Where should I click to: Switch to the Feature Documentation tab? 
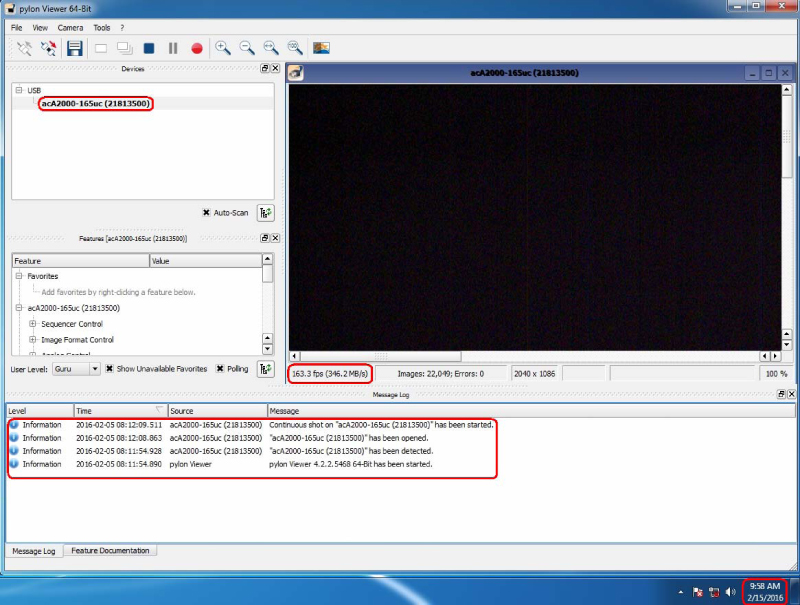[110, 551]
